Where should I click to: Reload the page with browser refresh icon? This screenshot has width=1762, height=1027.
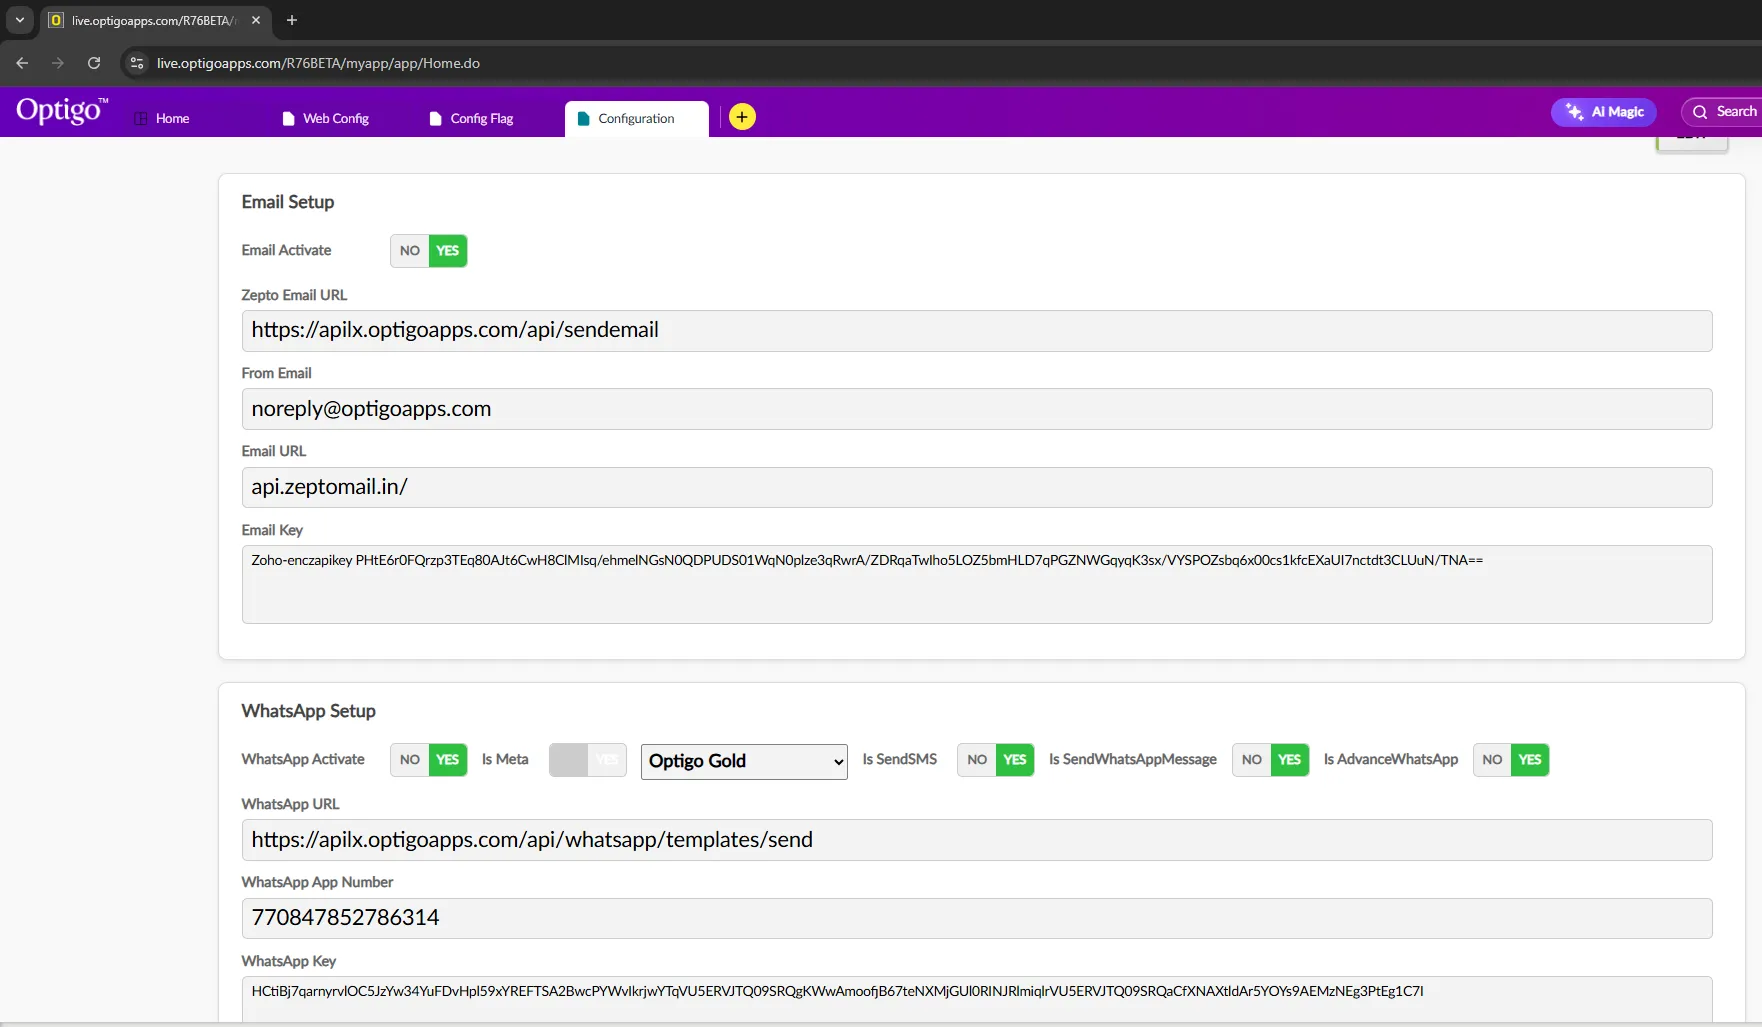point(94,63)
